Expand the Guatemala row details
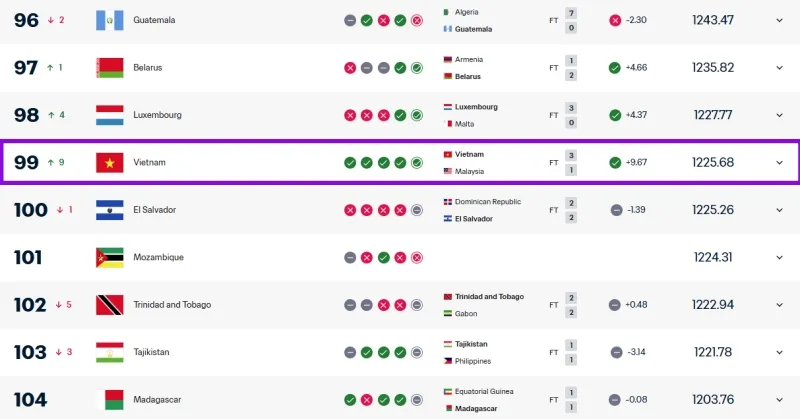Viewport: 800px width, 419px height. [x=779, y=20]
